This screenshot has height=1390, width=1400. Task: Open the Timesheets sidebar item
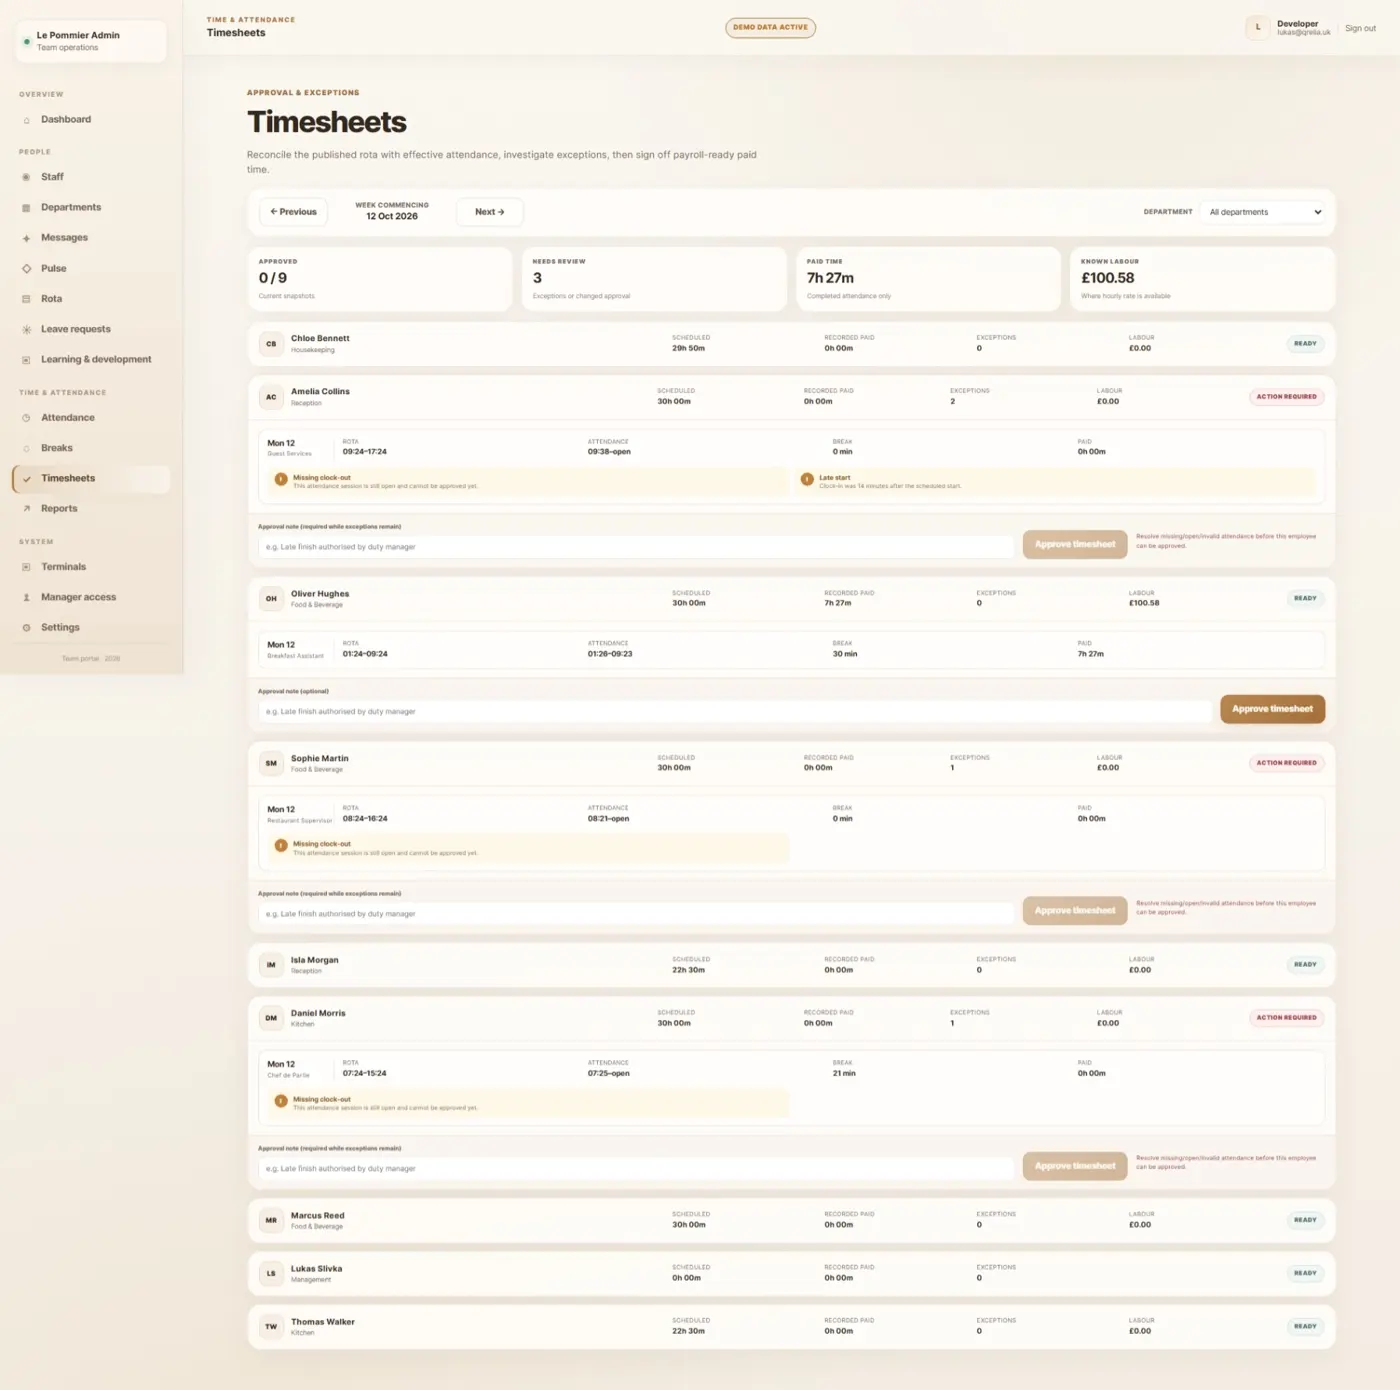tap(91, 479)
